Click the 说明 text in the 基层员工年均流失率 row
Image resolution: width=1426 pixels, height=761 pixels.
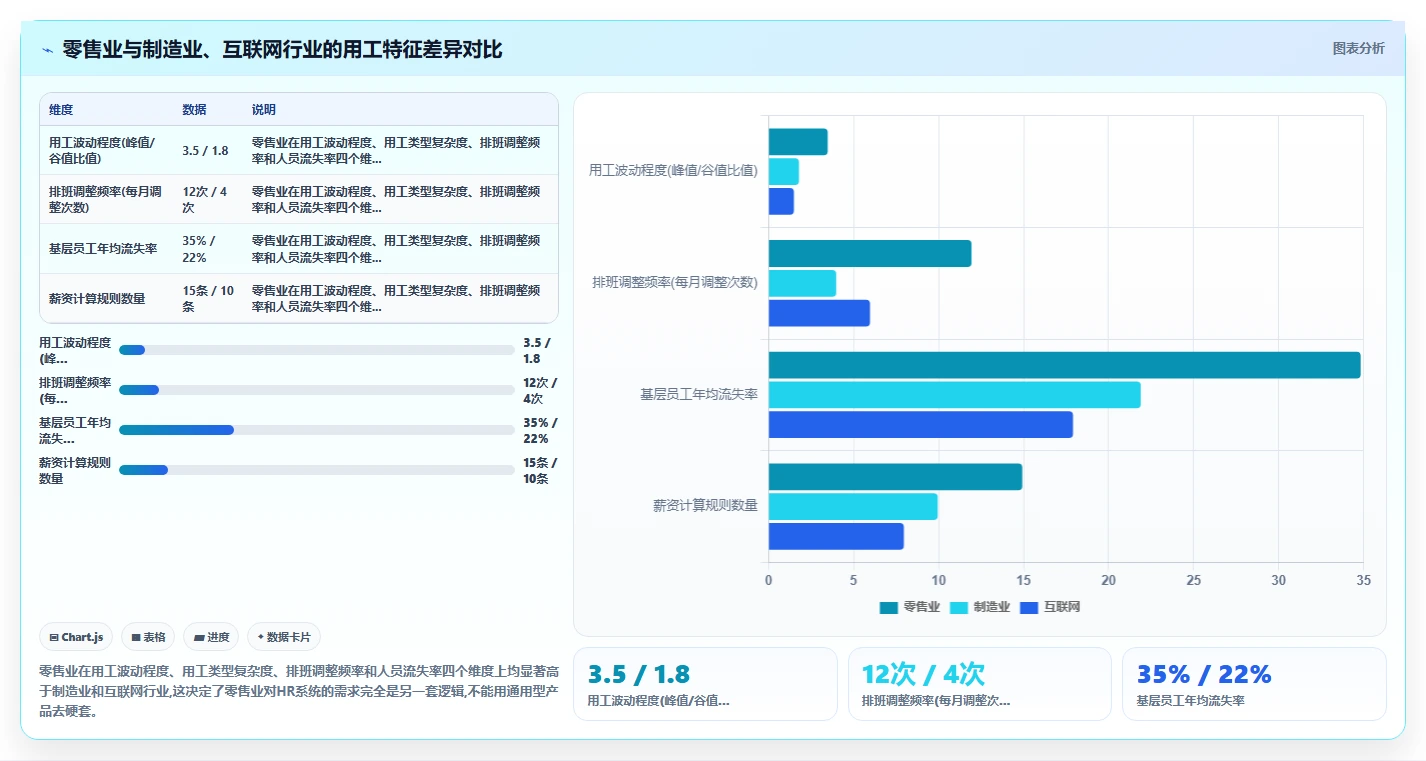coord(396,249)
